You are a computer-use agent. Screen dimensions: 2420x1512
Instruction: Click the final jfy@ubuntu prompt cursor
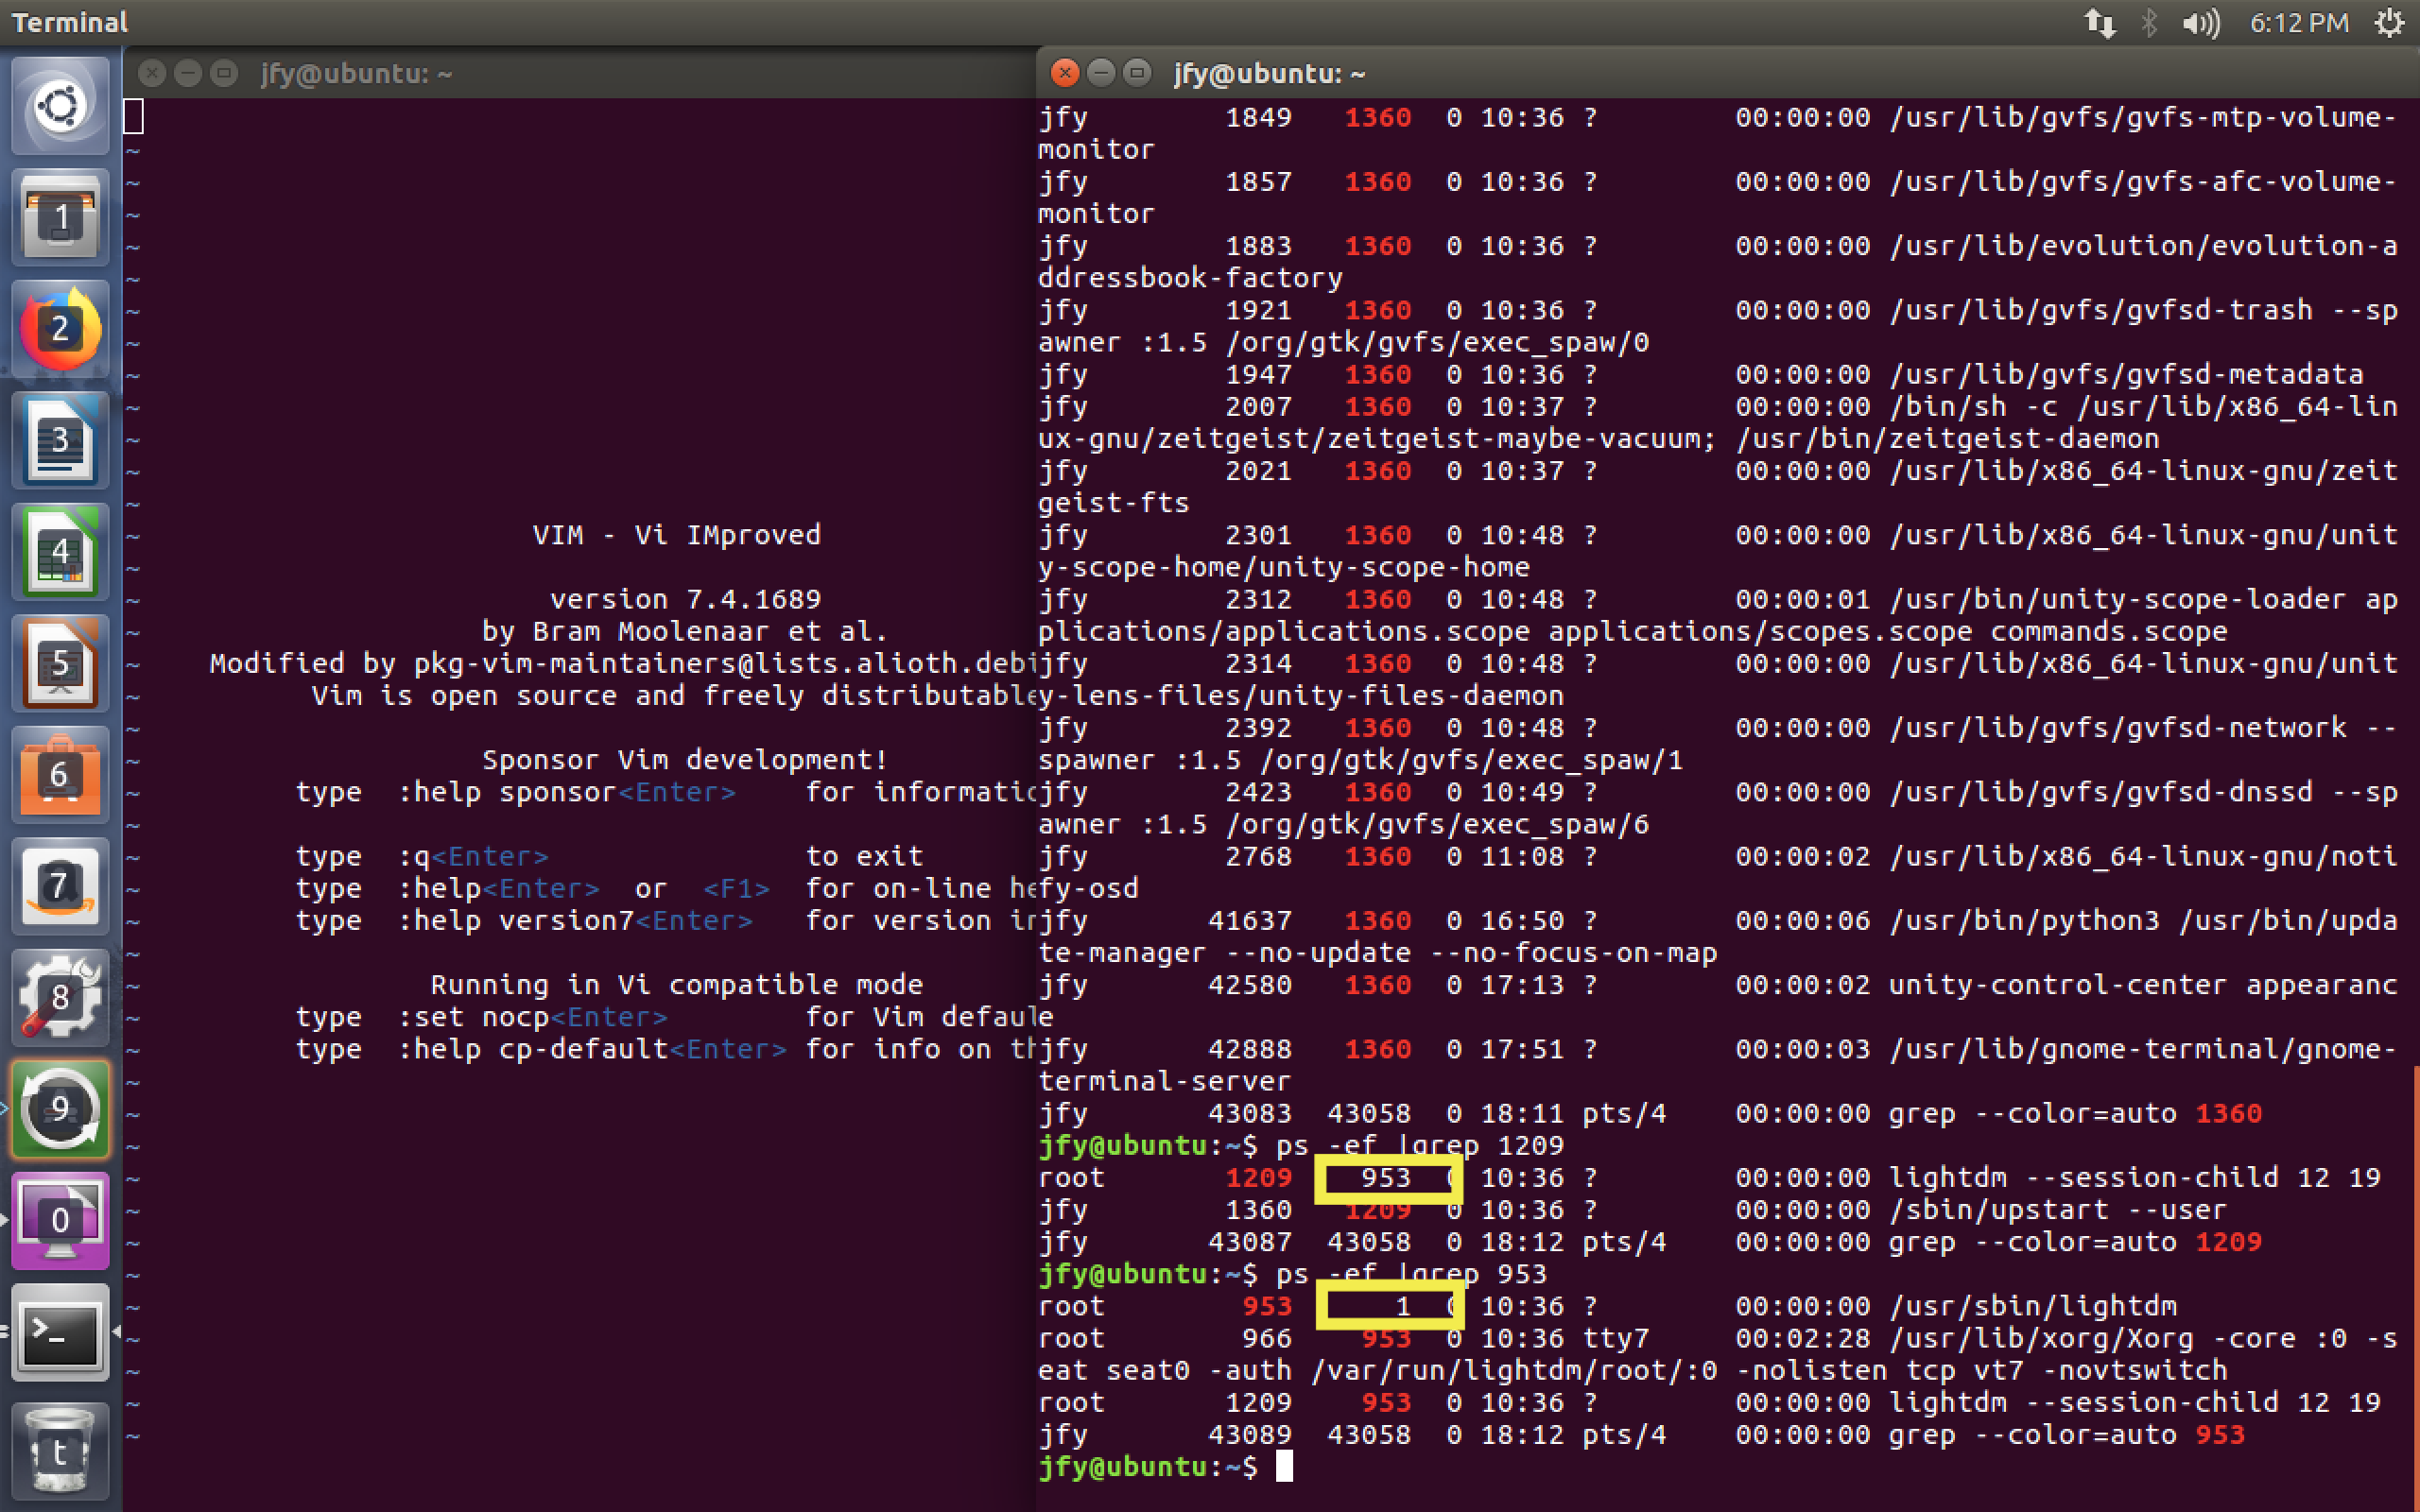[1284, 1466]
